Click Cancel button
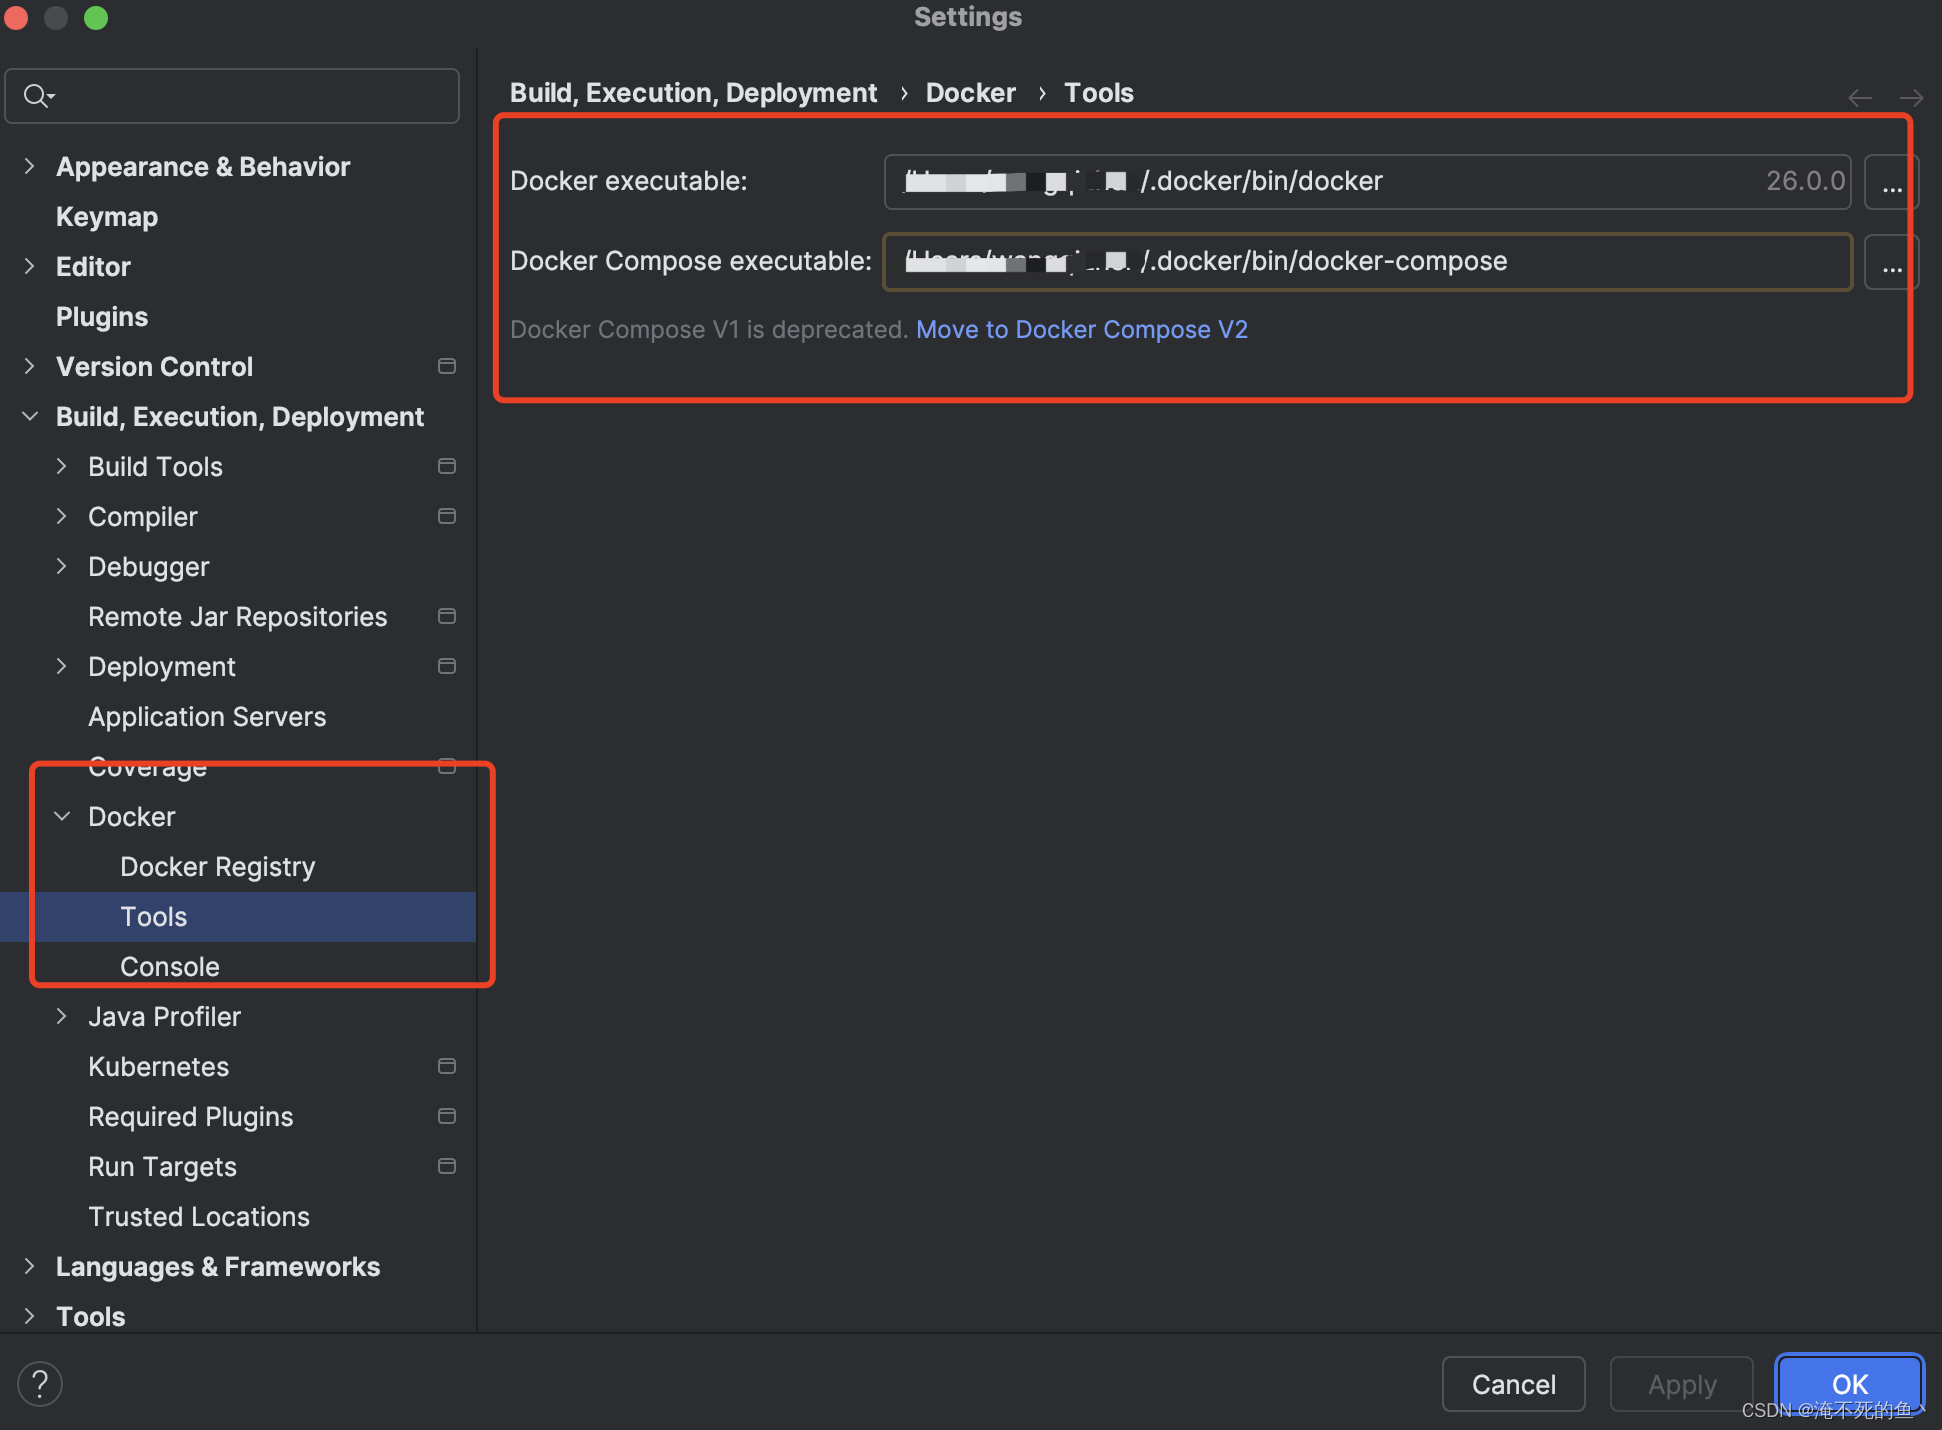The image size is (1942, 1430). tap(1513, 1384)
